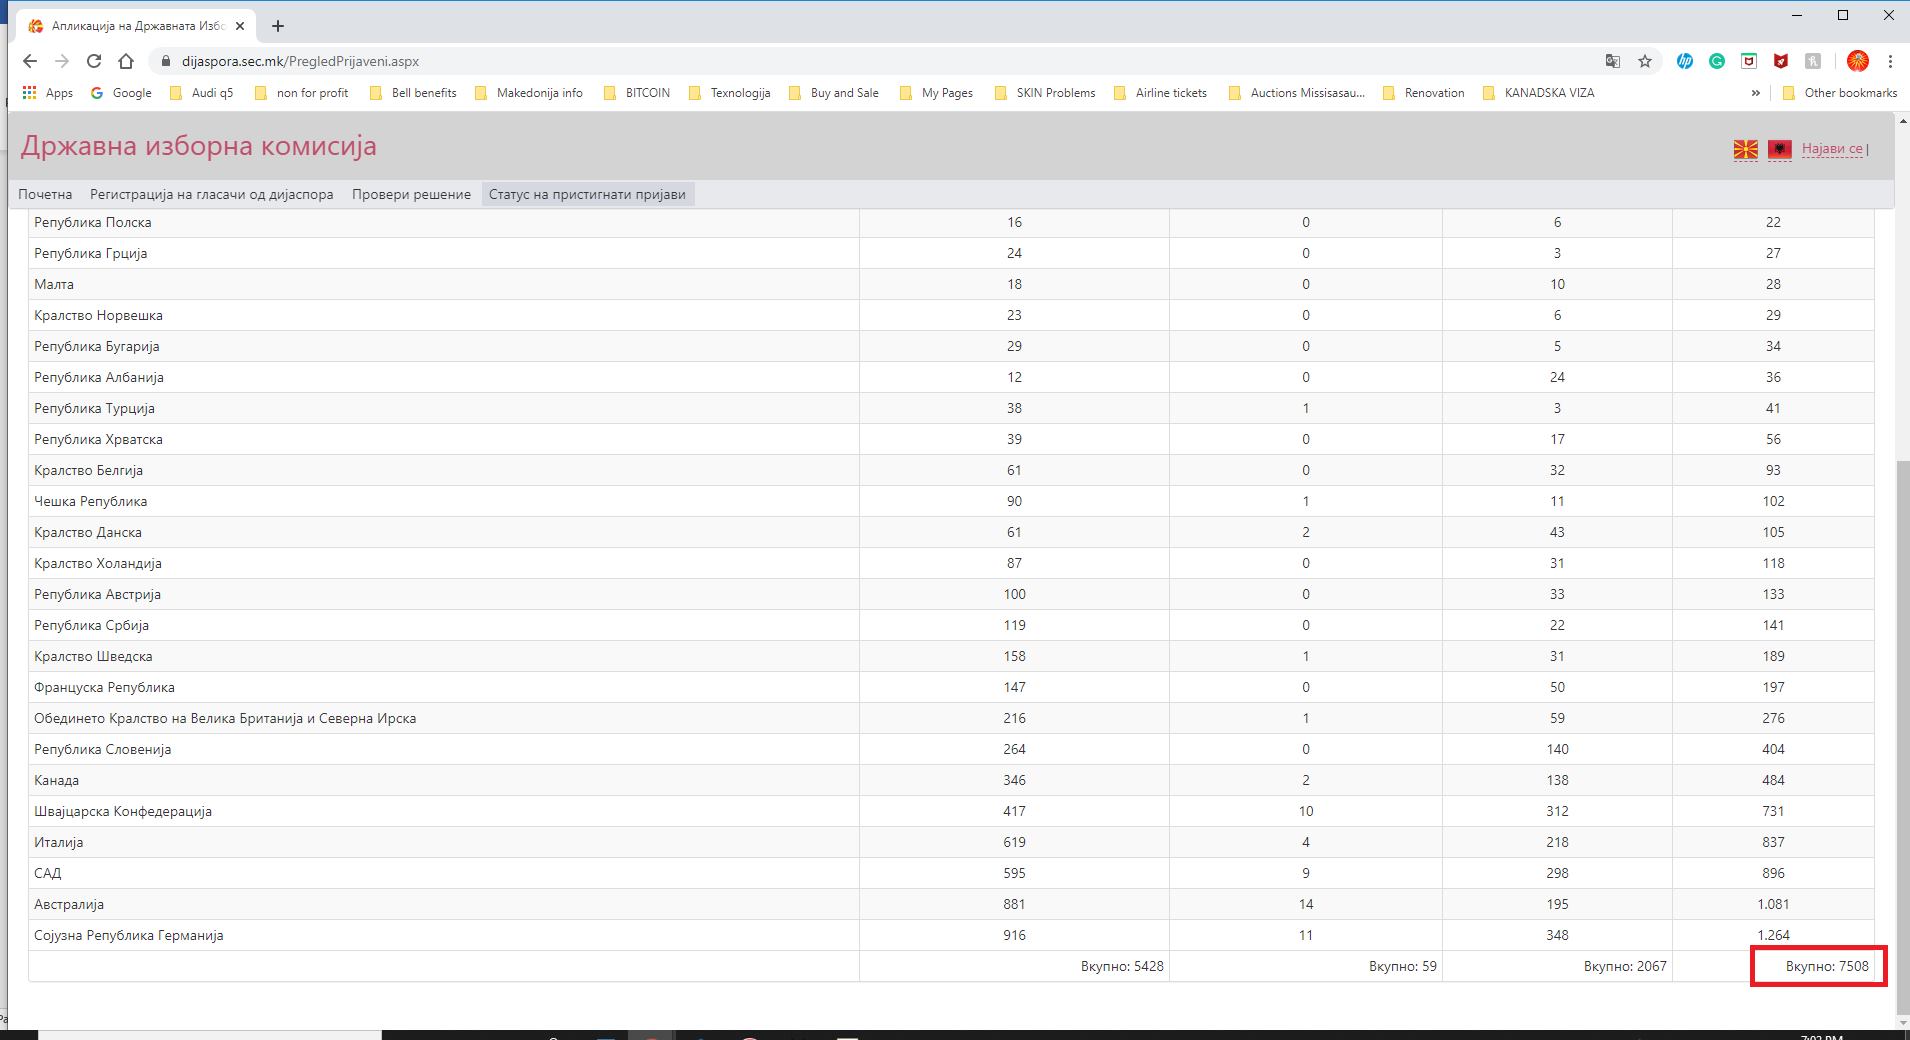Click the Вкупно: 59 cell

click(1306, 966)
